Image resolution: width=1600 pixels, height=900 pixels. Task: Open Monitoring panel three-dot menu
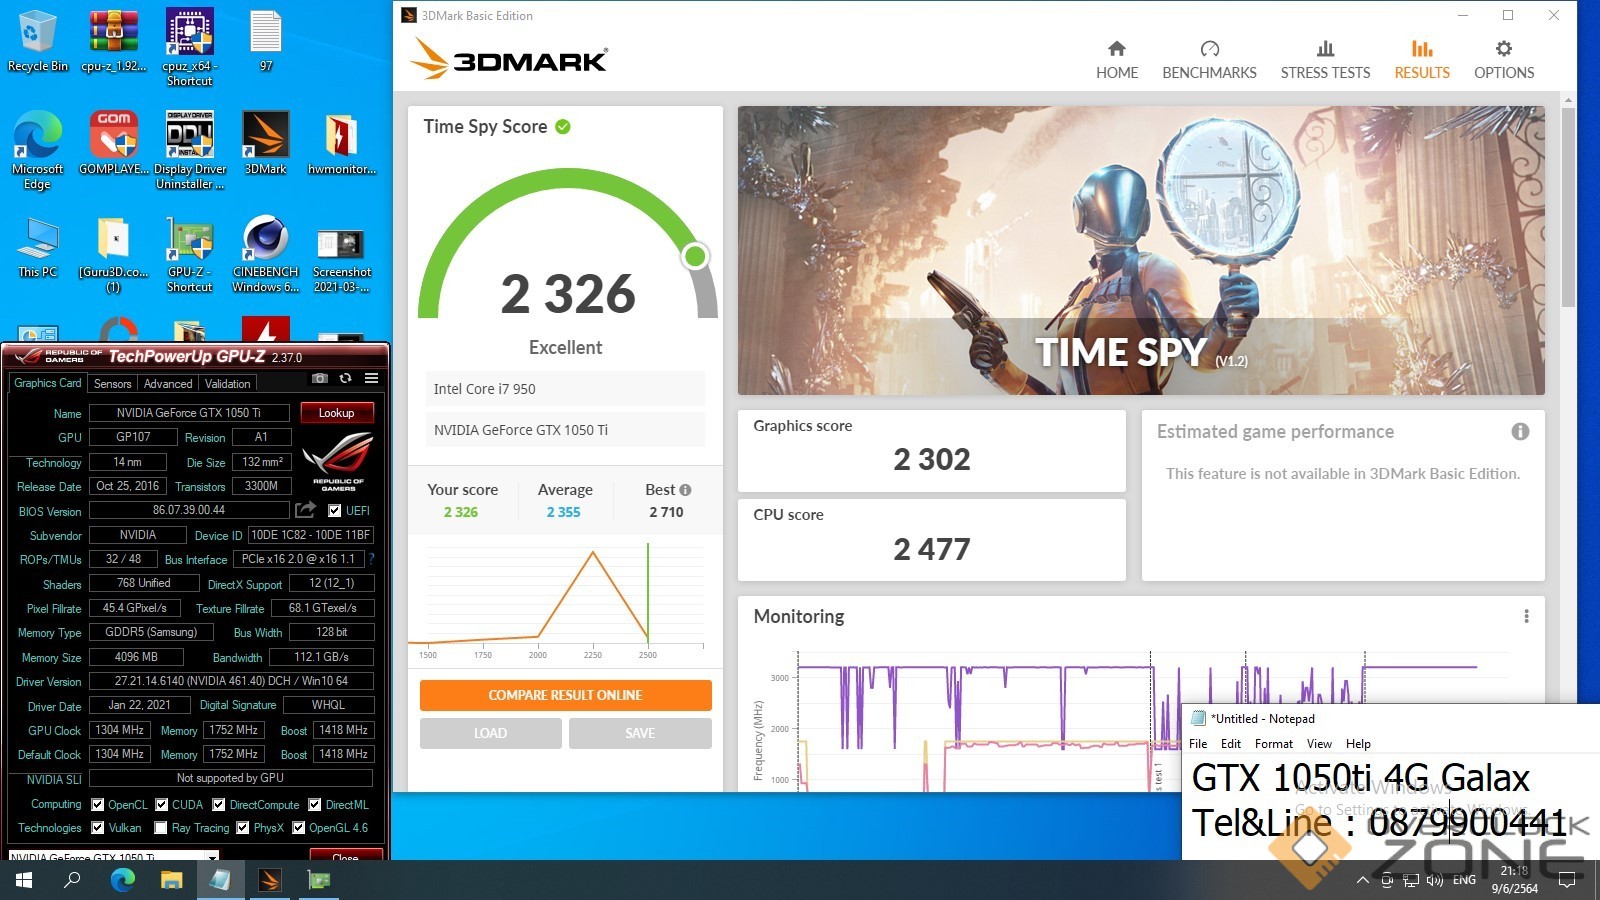point(1526,616)
